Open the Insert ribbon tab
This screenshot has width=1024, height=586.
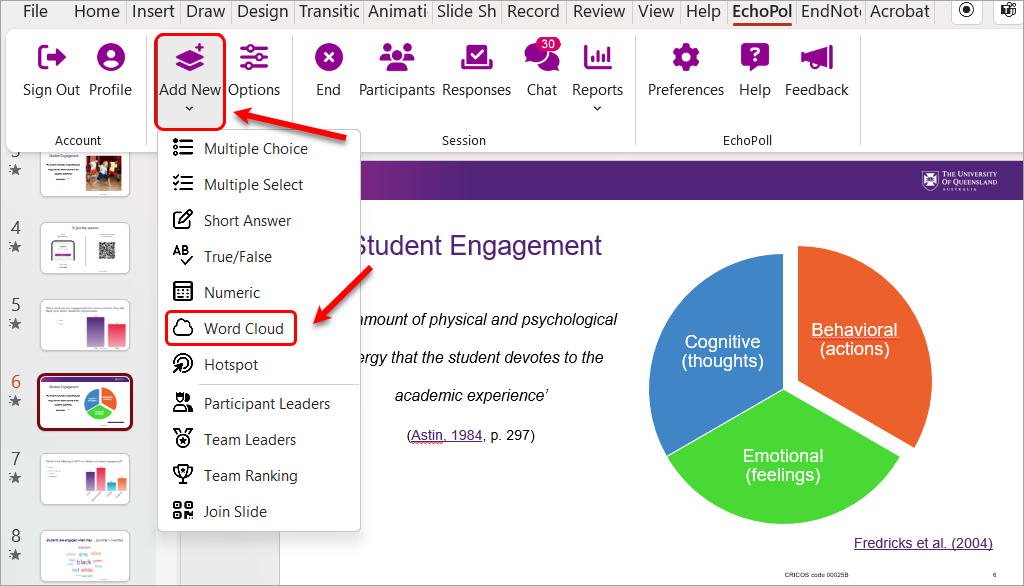click(x=153, y=12)
